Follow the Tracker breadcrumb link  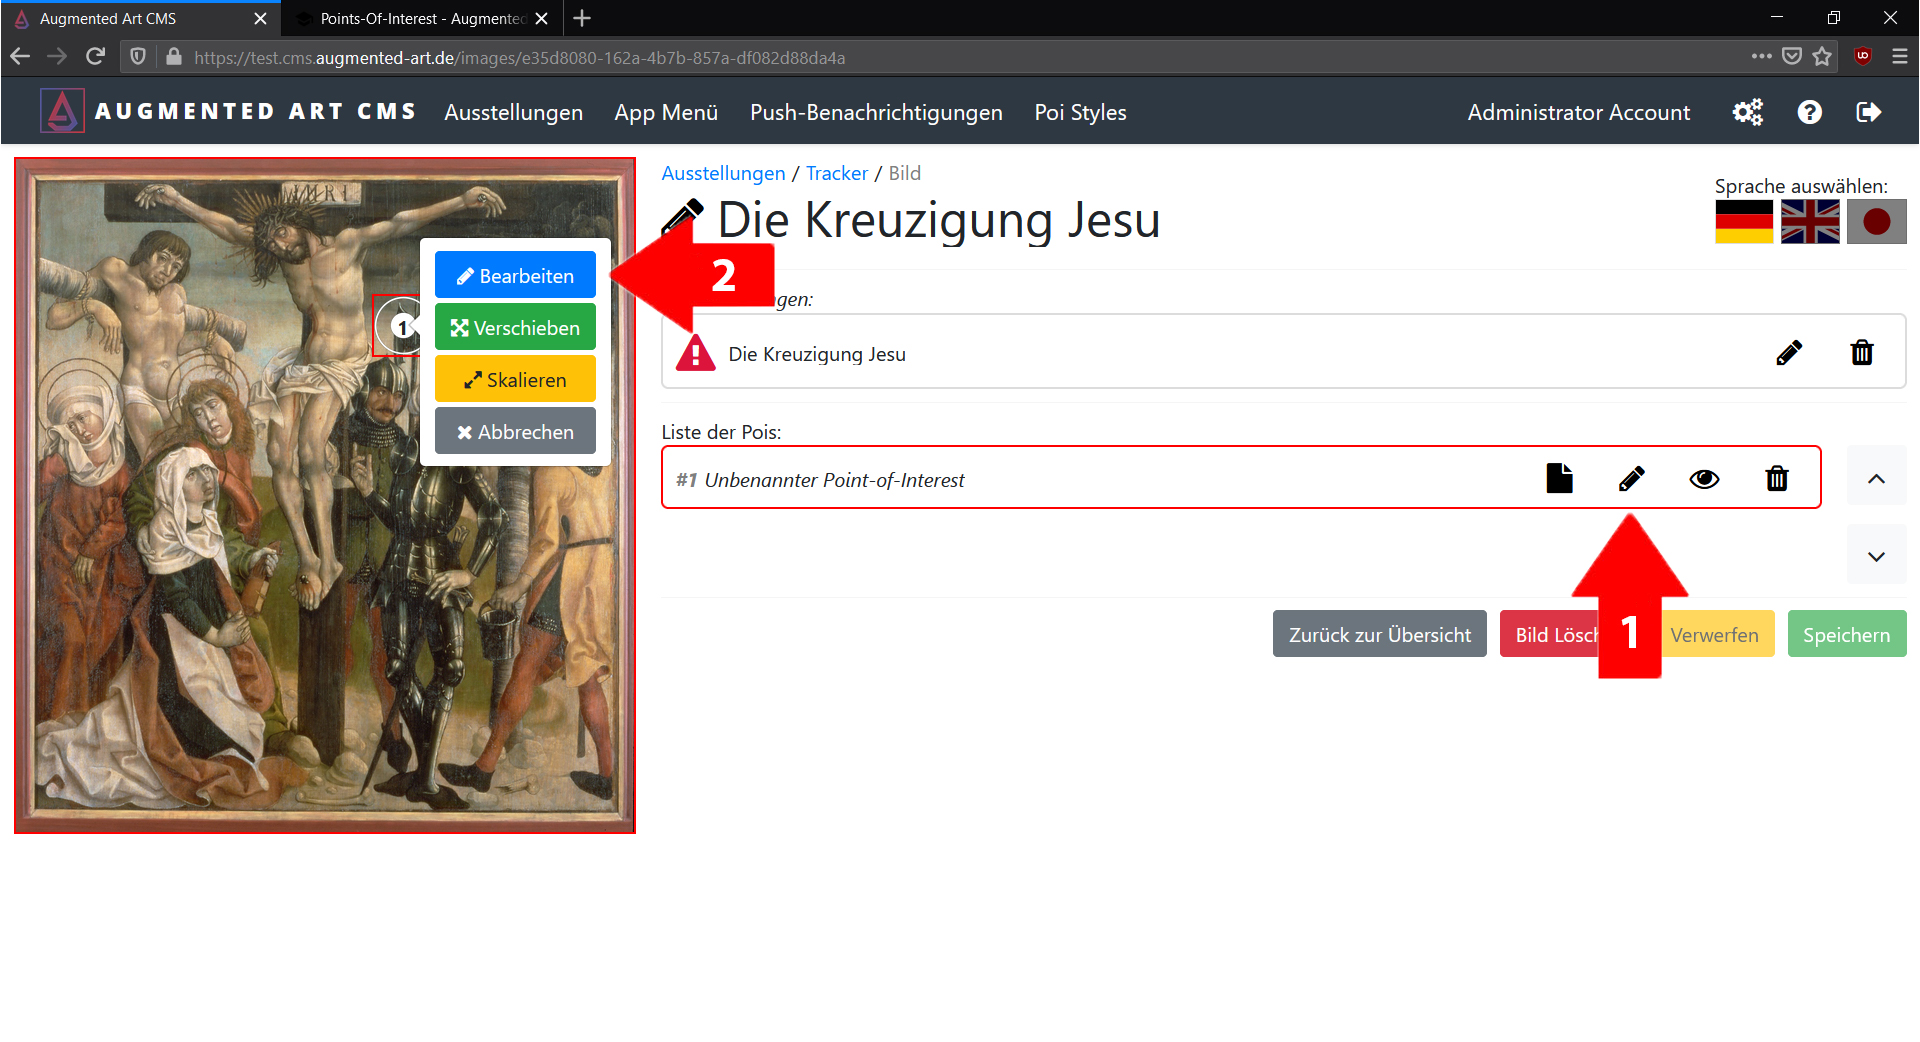[x=837, y=173]
